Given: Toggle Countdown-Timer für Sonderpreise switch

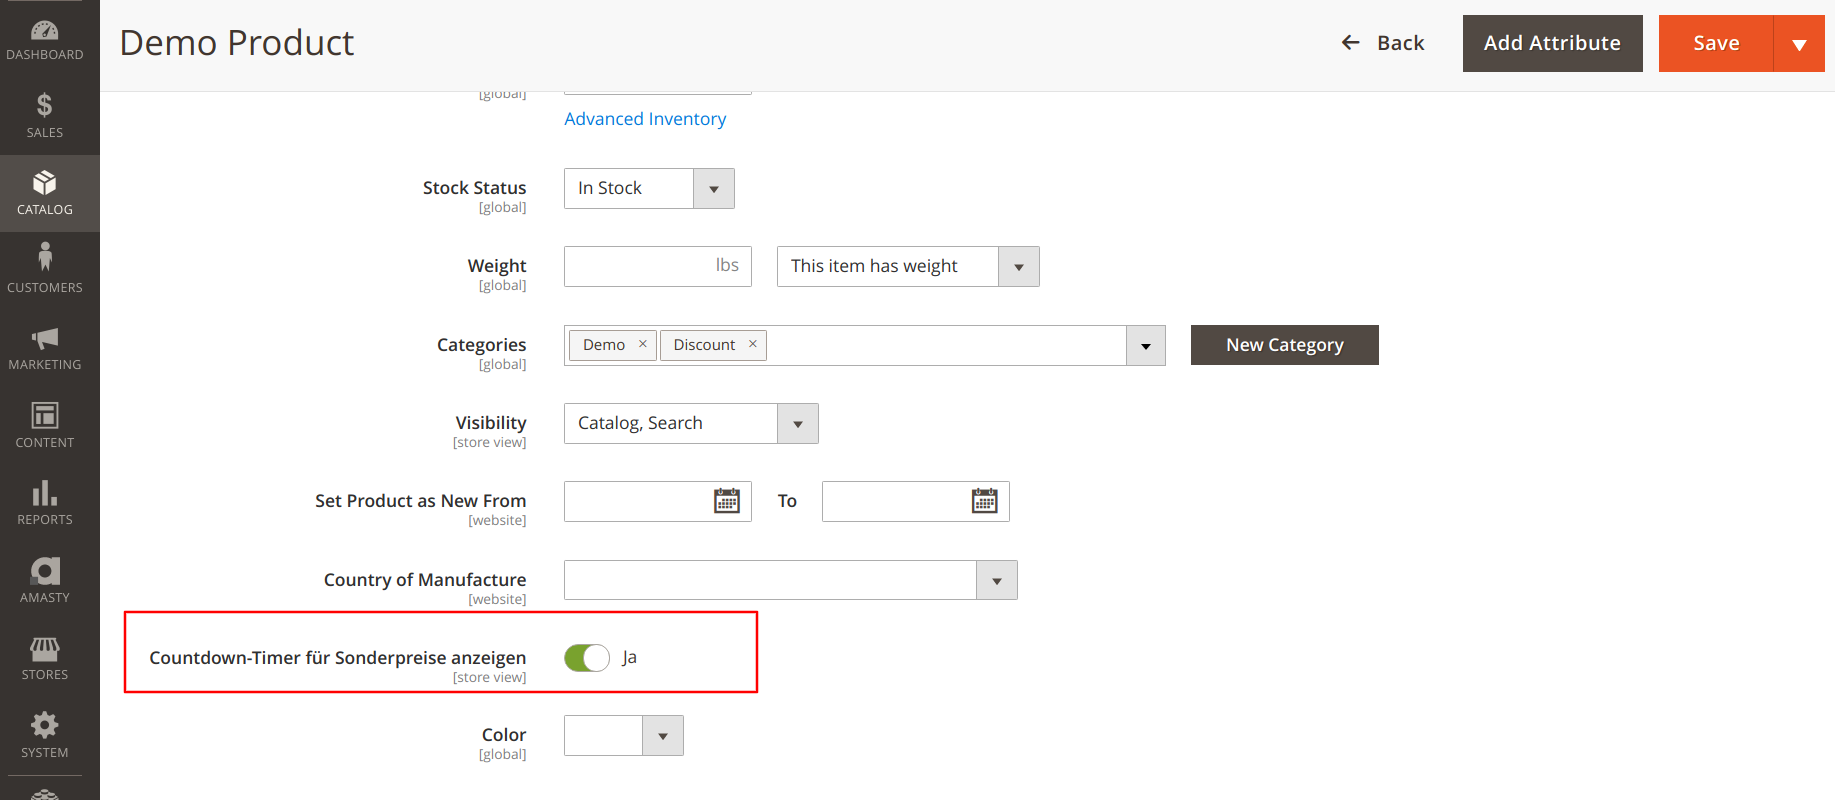Looking at the screenshot, I should point(587,658).
